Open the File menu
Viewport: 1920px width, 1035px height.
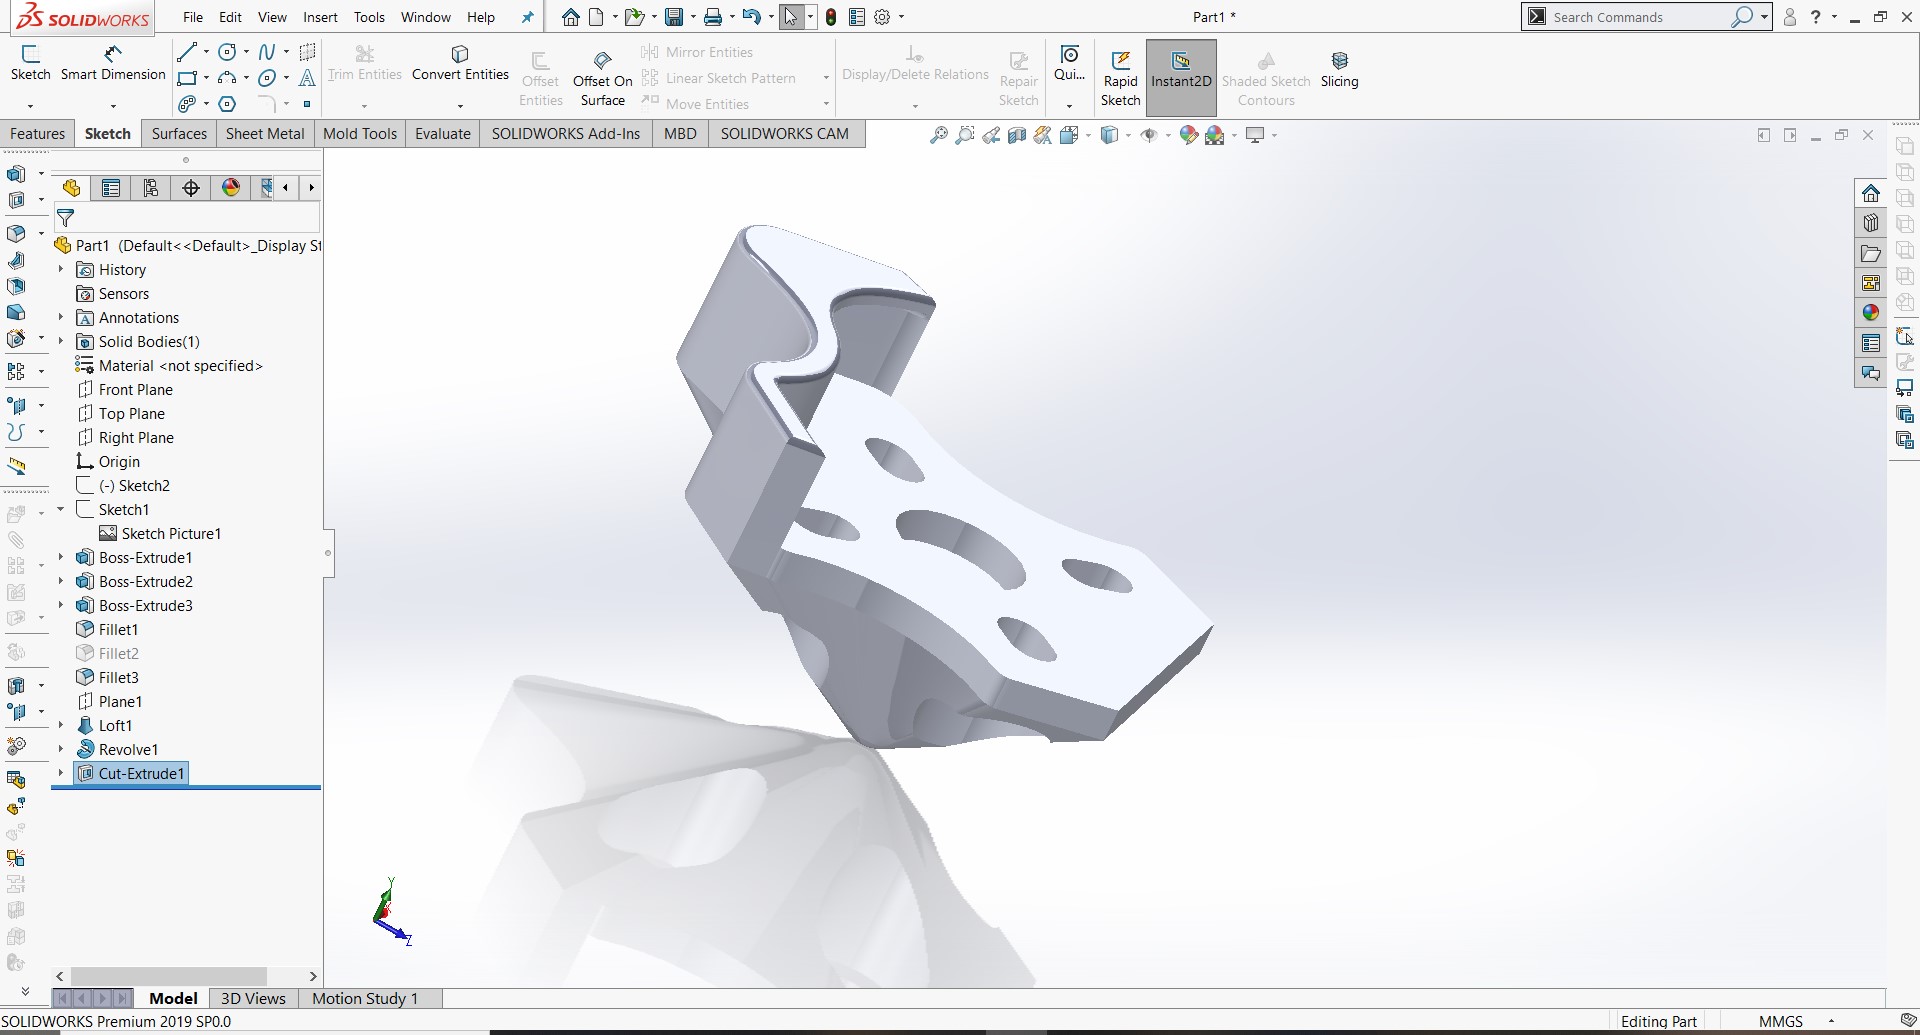[x=193, y=17]
